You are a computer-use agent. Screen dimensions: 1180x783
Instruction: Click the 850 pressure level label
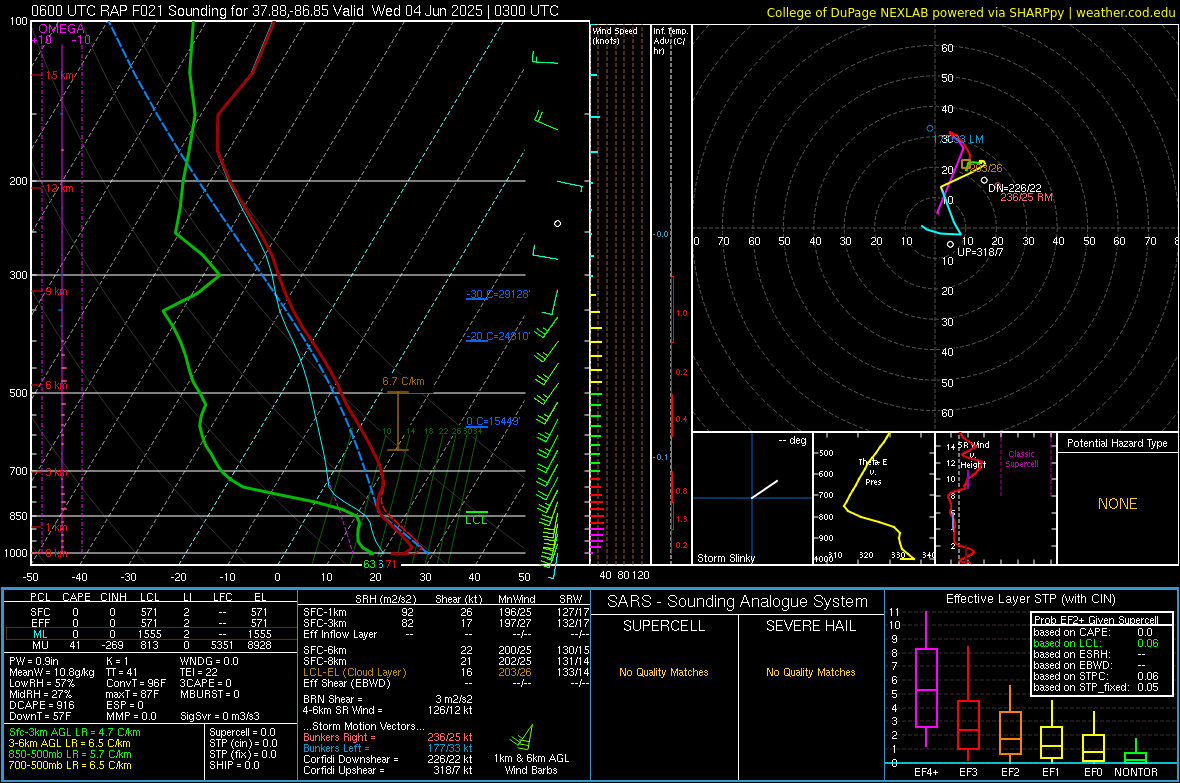18,516
